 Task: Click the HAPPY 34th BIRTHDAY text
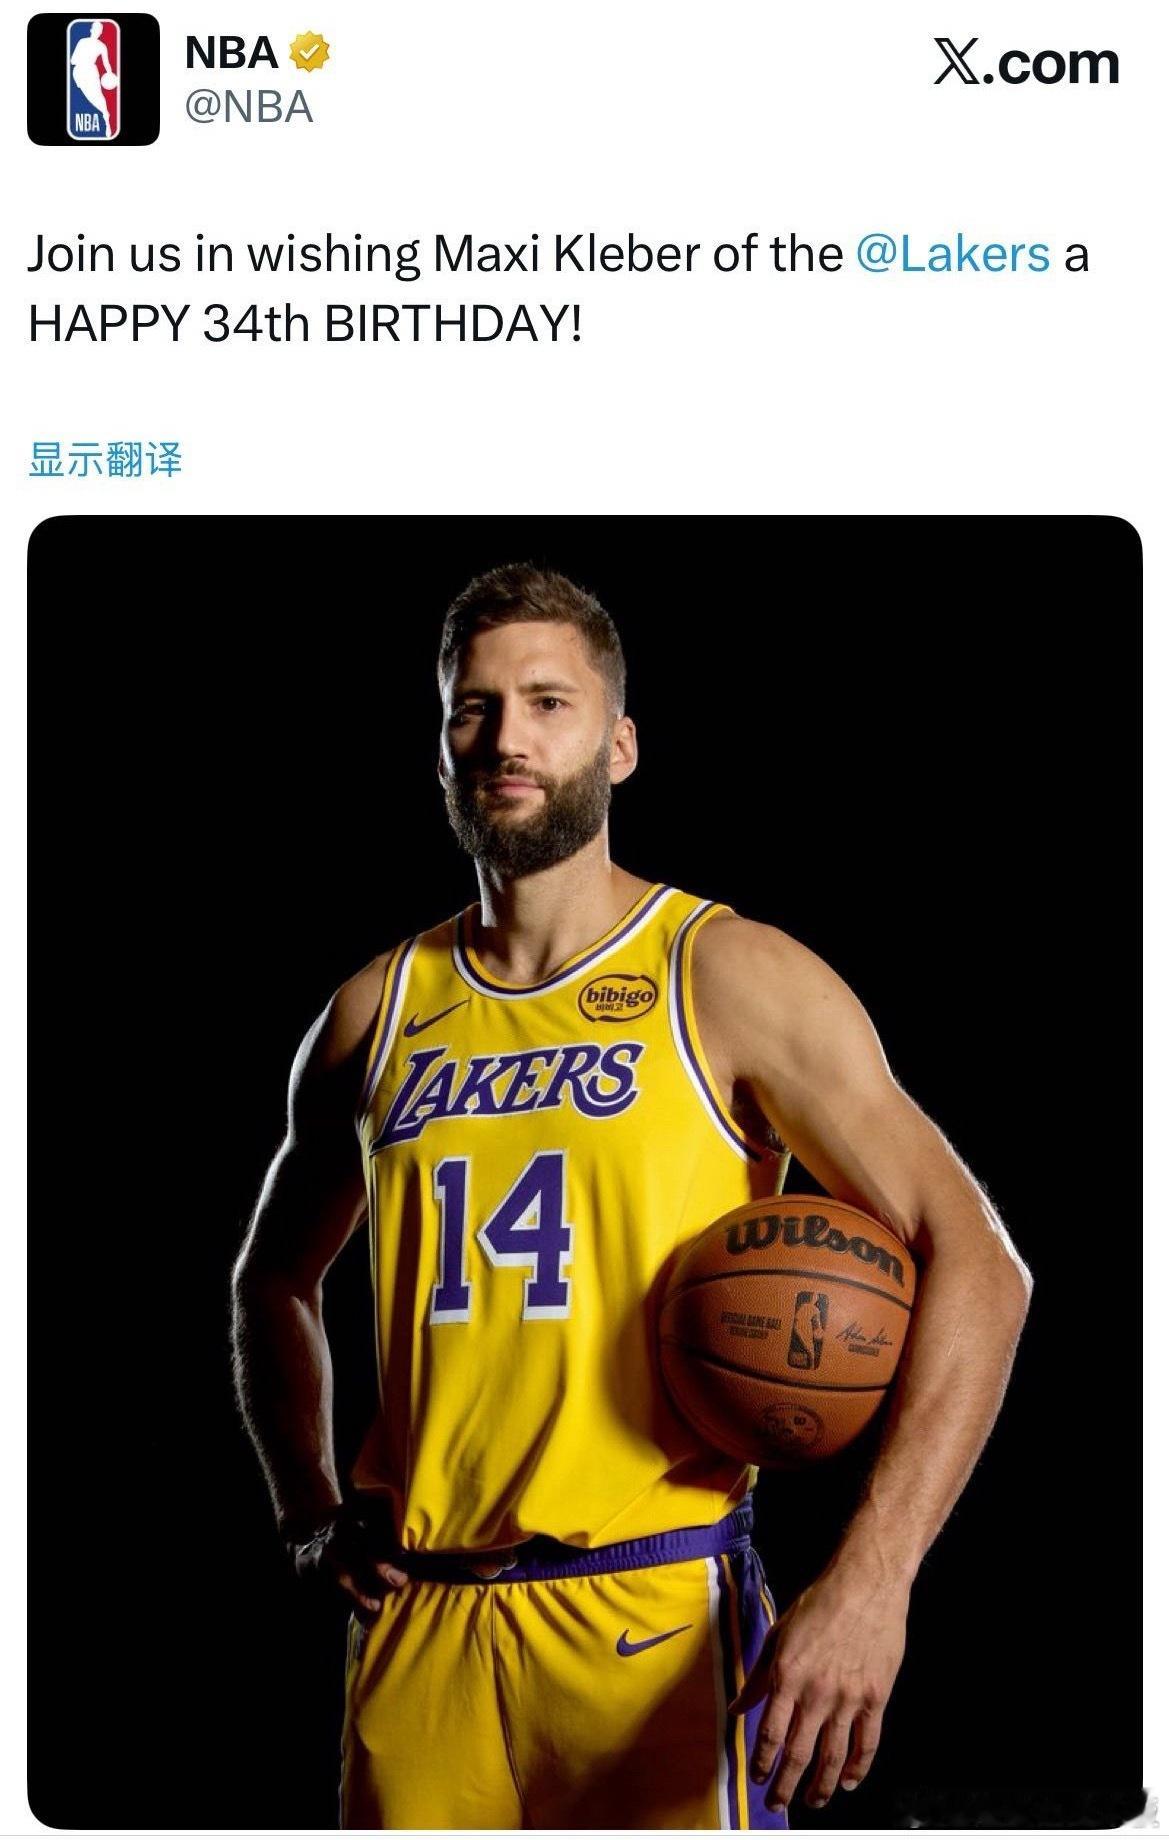[300, 321]
